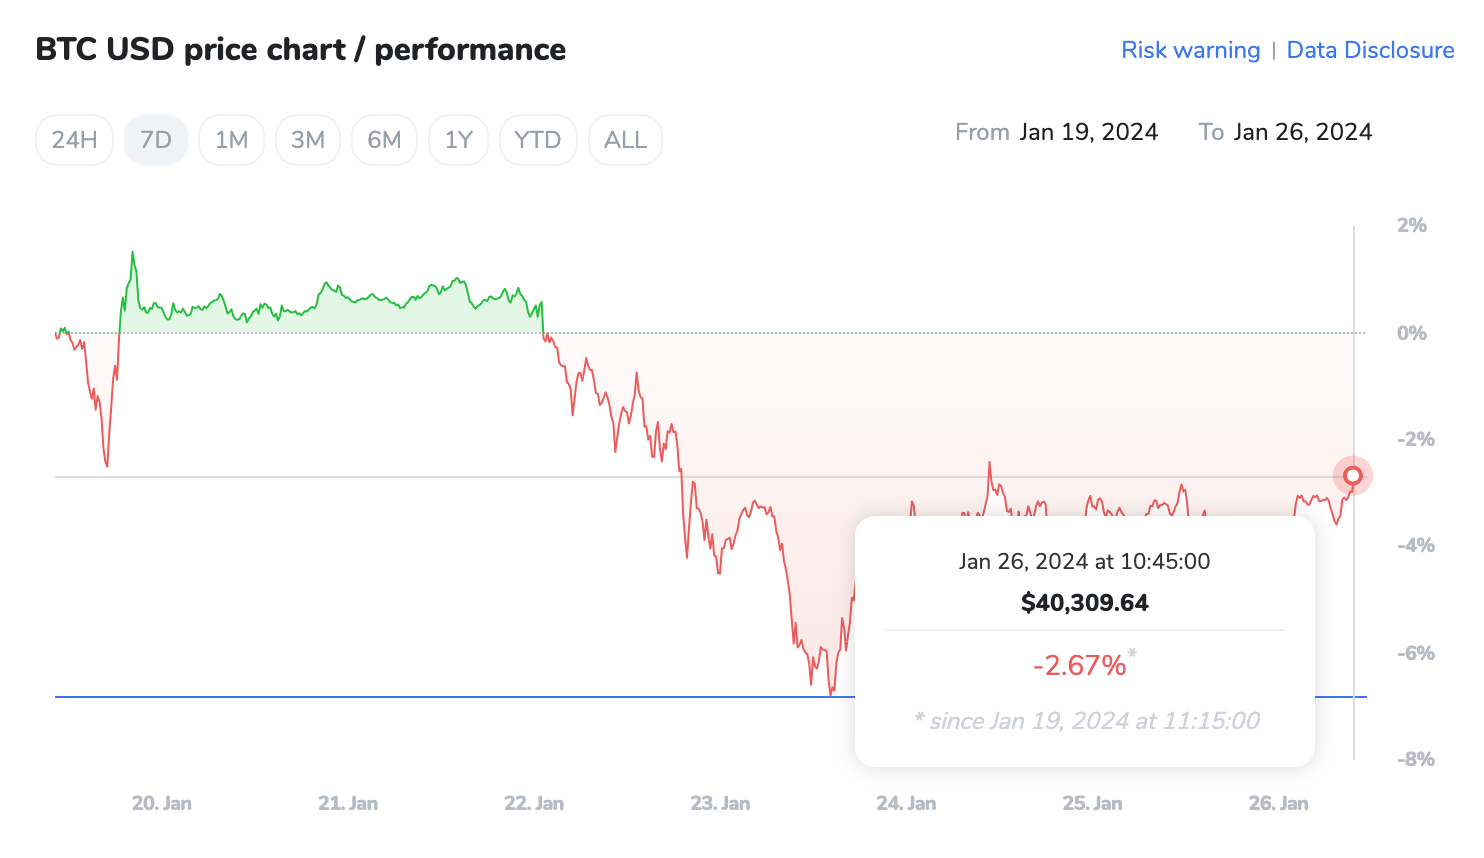Screen dimensions: 1484x858
Task: Select the 1Y time range
Action: 458,140
